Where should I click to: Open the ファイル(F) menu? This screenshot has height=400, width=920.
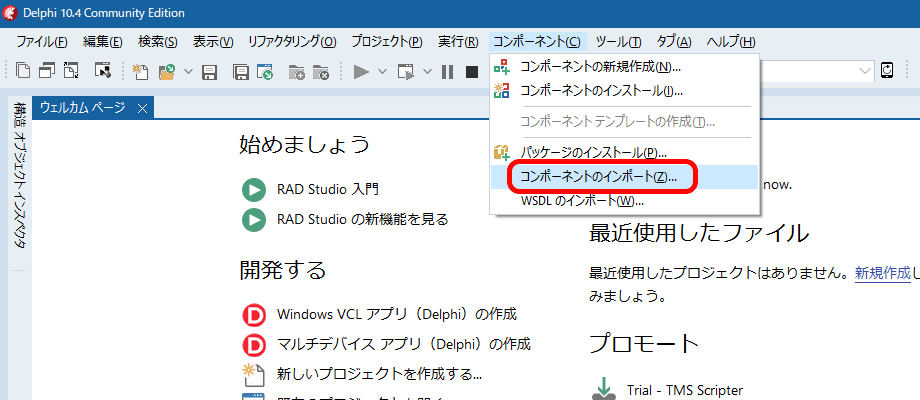coord(42,42)
